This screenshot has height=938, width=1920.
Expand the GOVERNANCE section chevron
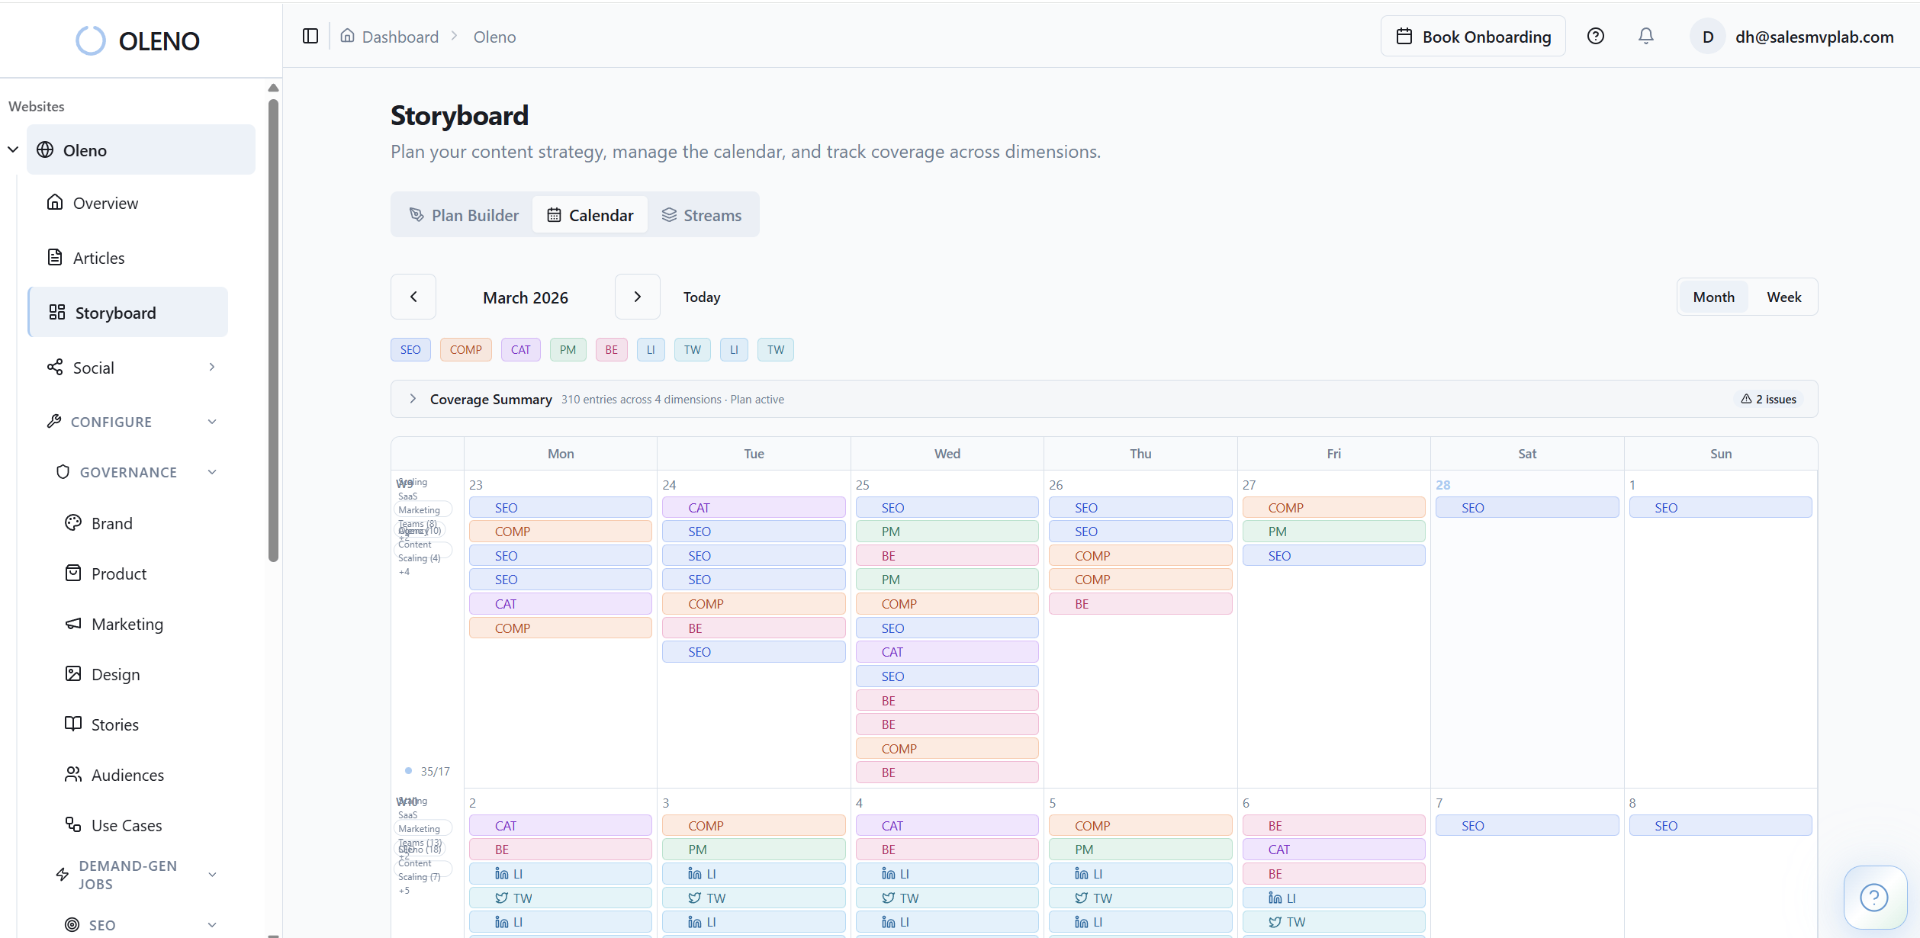pyautogui.click(x=212, y=471)
